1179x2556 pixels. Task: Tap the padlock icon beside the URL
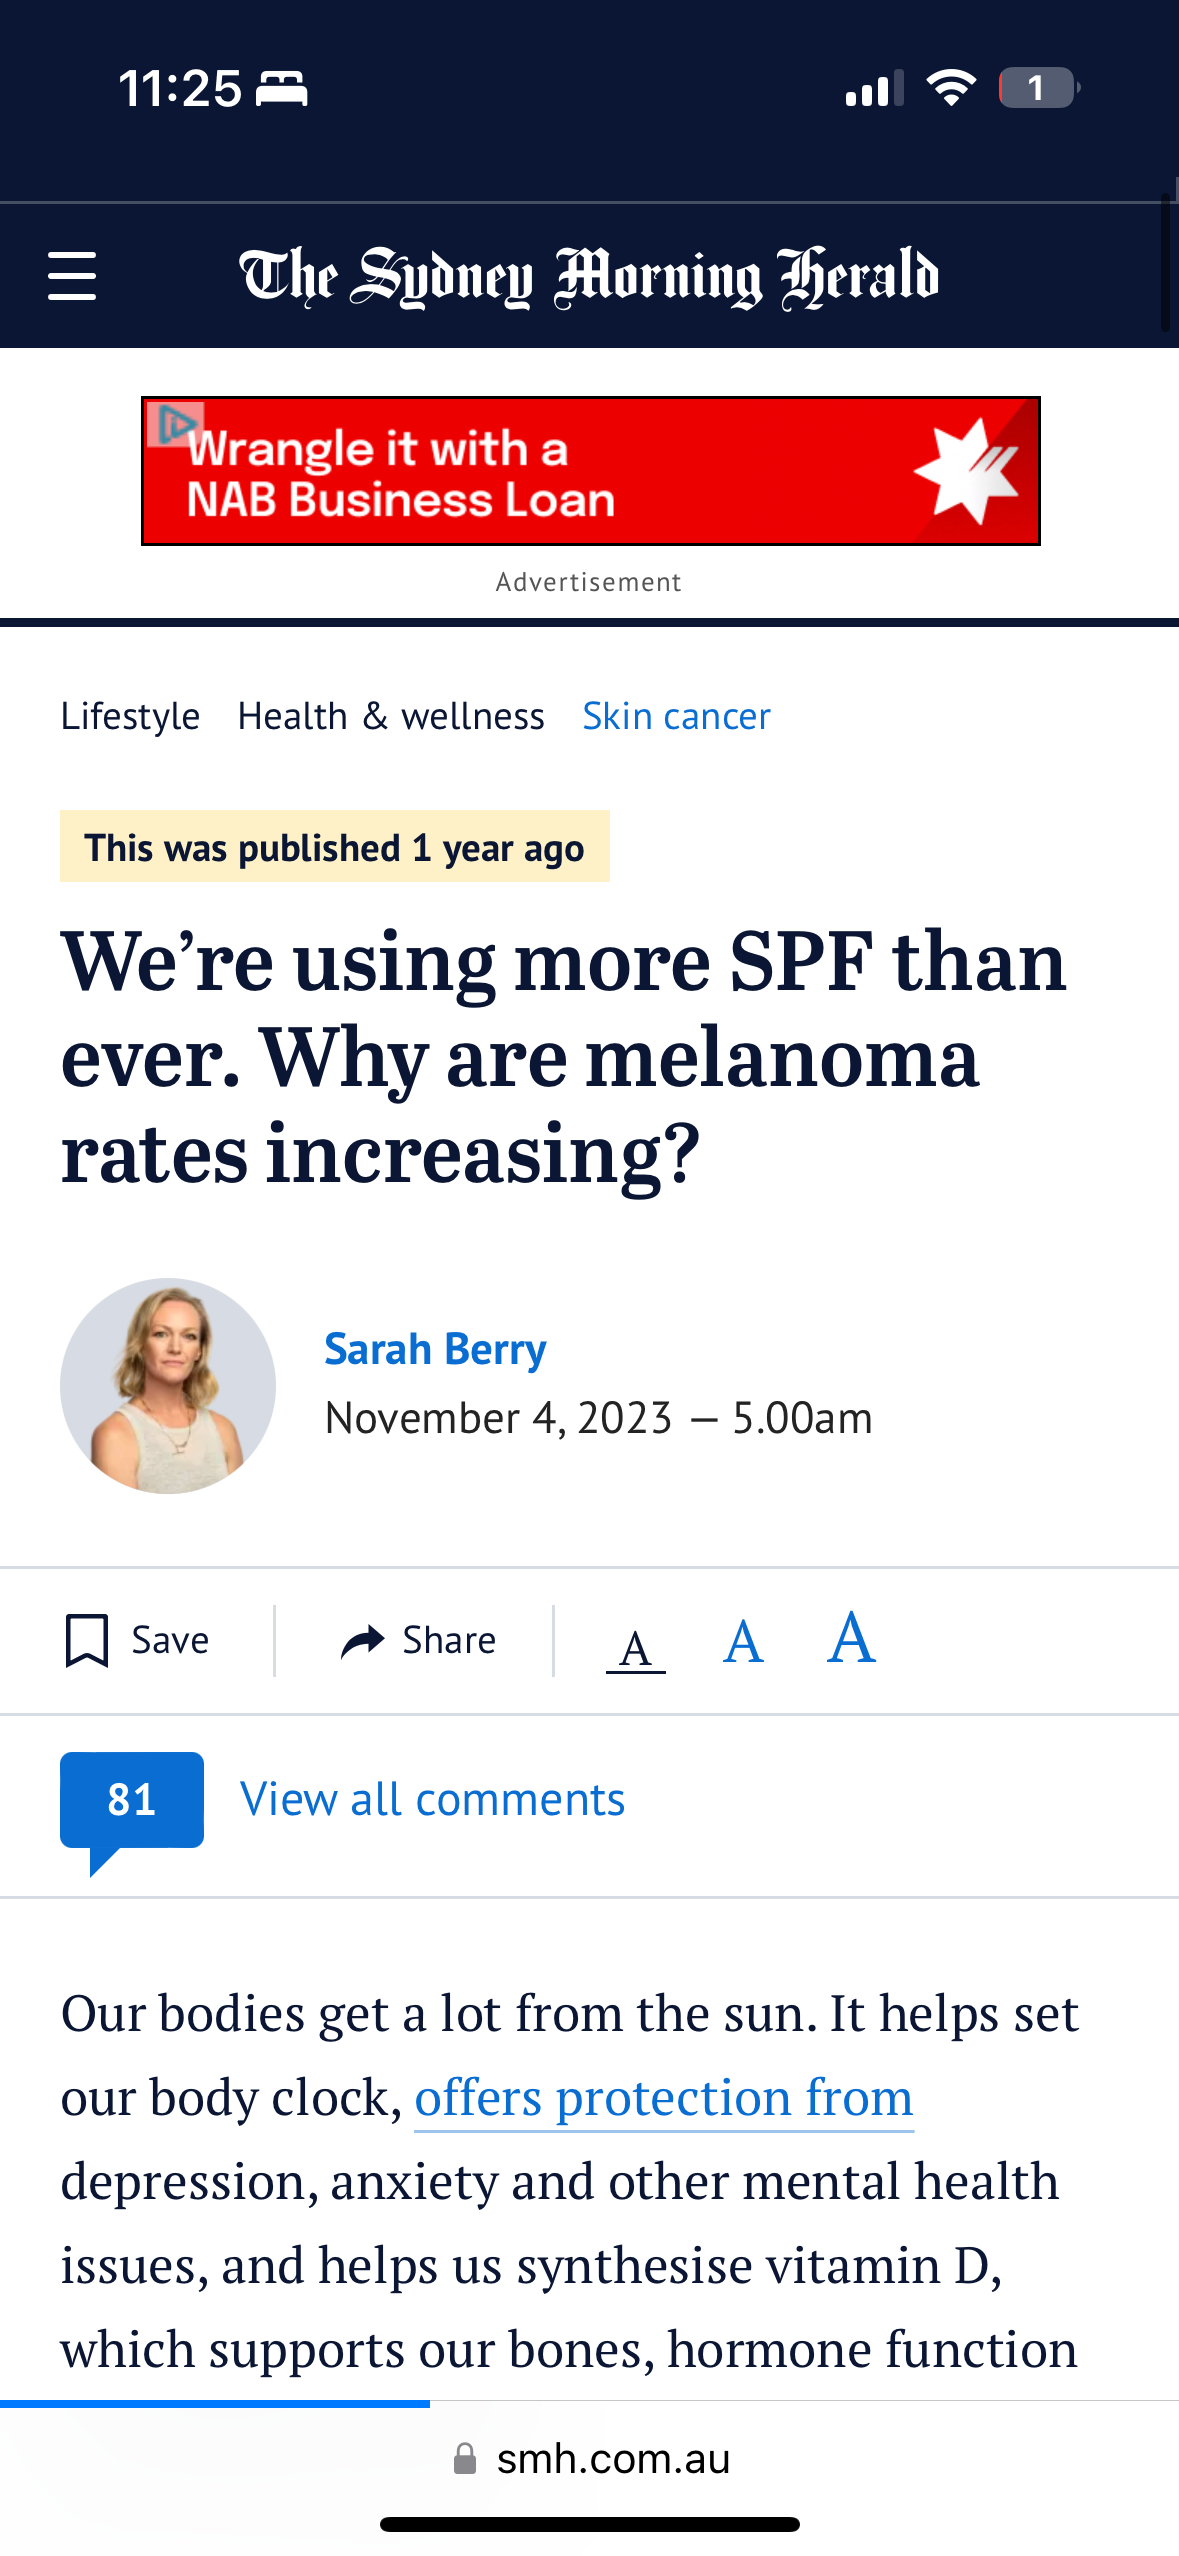click(465, 2459)
